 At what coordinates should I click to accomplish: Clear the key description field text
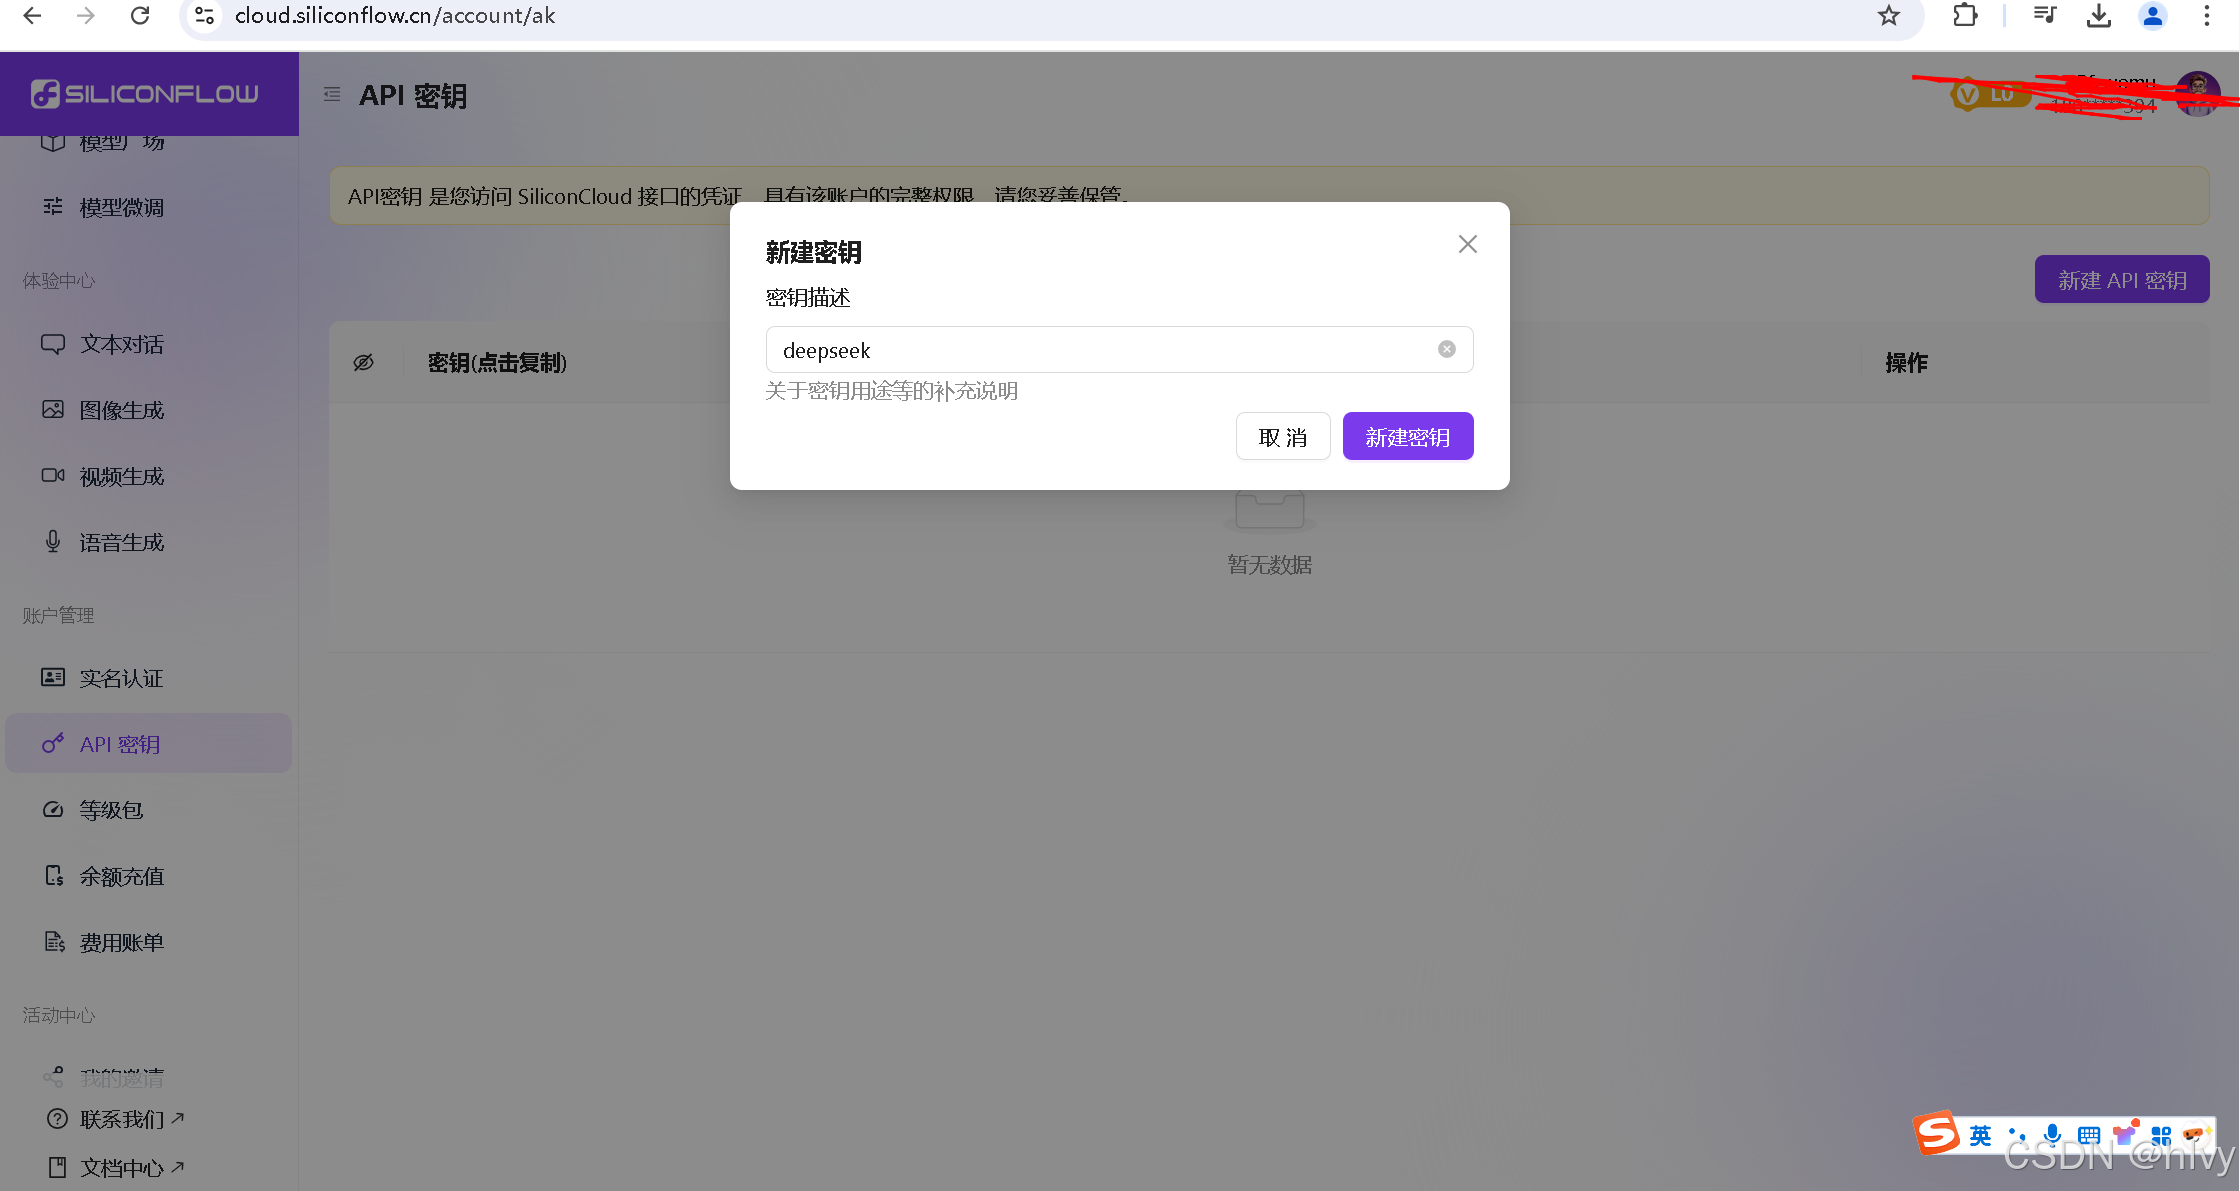[x=1446, y=349]
